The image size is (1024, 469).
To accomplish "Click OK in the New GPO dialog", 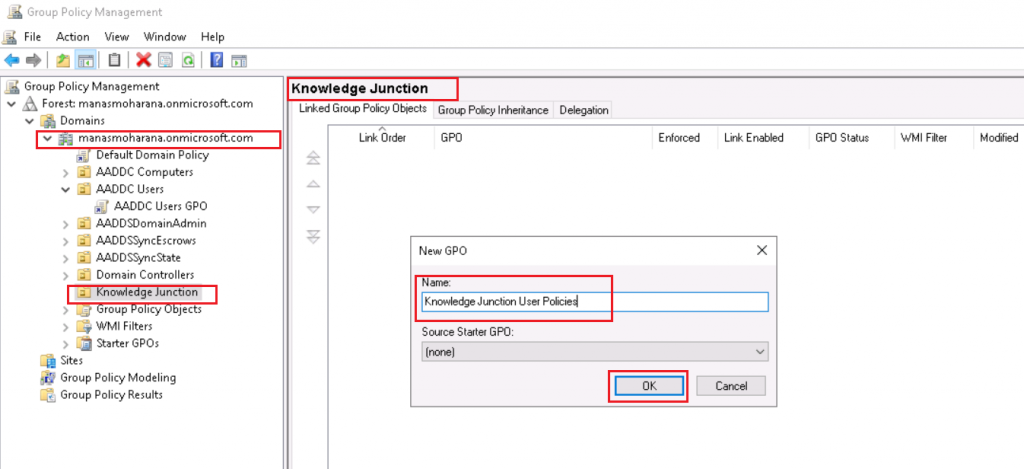I will point(647,386).
